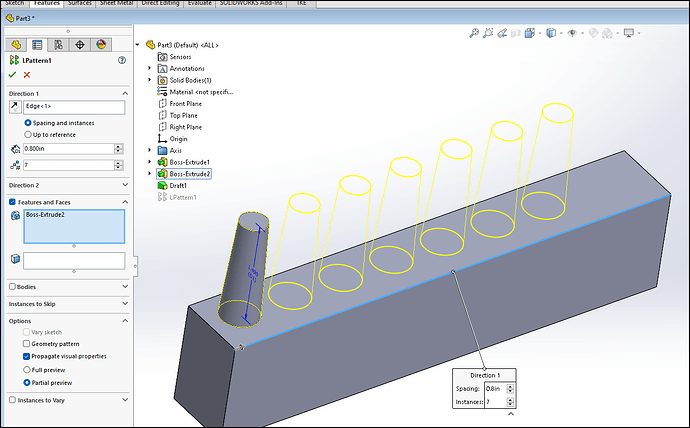
Task: Open the Evaluate ribbon tab
Action: 200,4
